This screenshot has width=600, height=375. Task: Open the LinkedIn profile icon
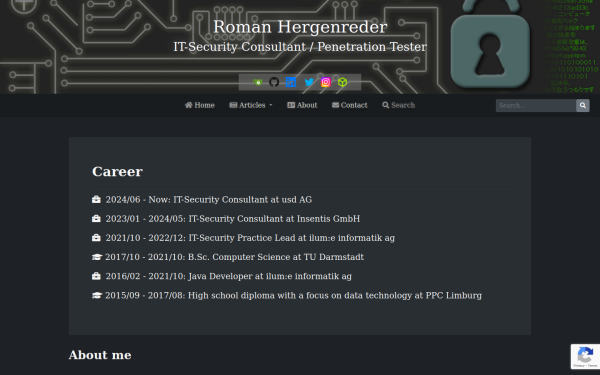point(291,82)
